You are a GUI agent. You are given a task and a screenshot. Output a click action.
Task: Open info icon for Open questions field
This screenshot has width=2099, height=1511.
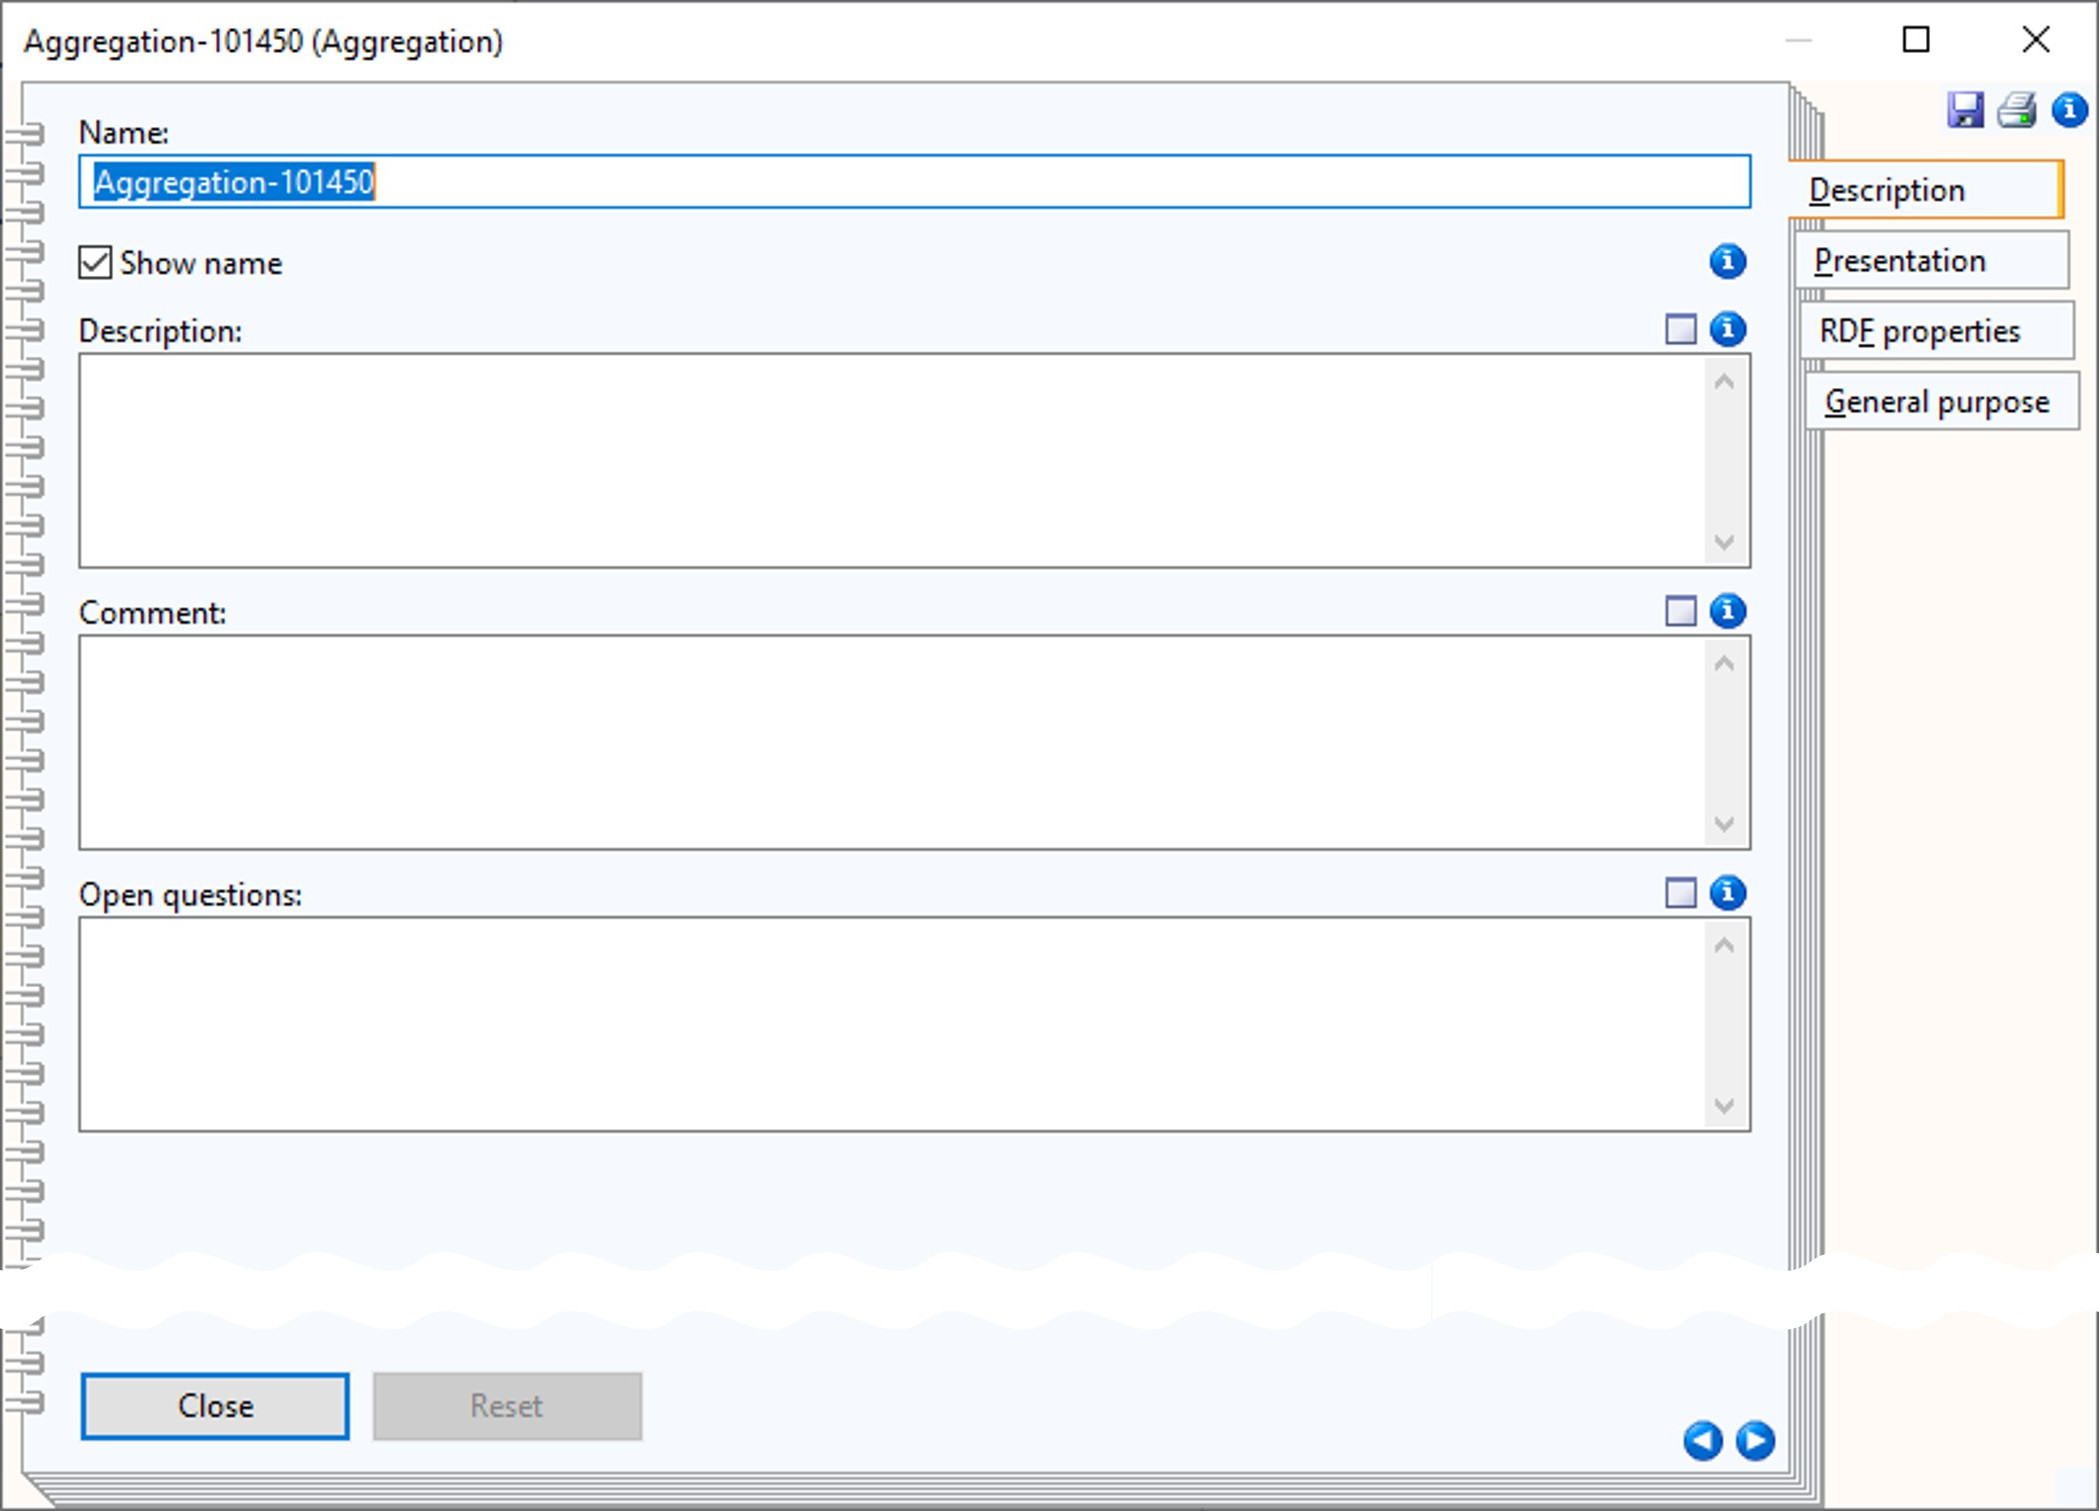click(1727, 893)
